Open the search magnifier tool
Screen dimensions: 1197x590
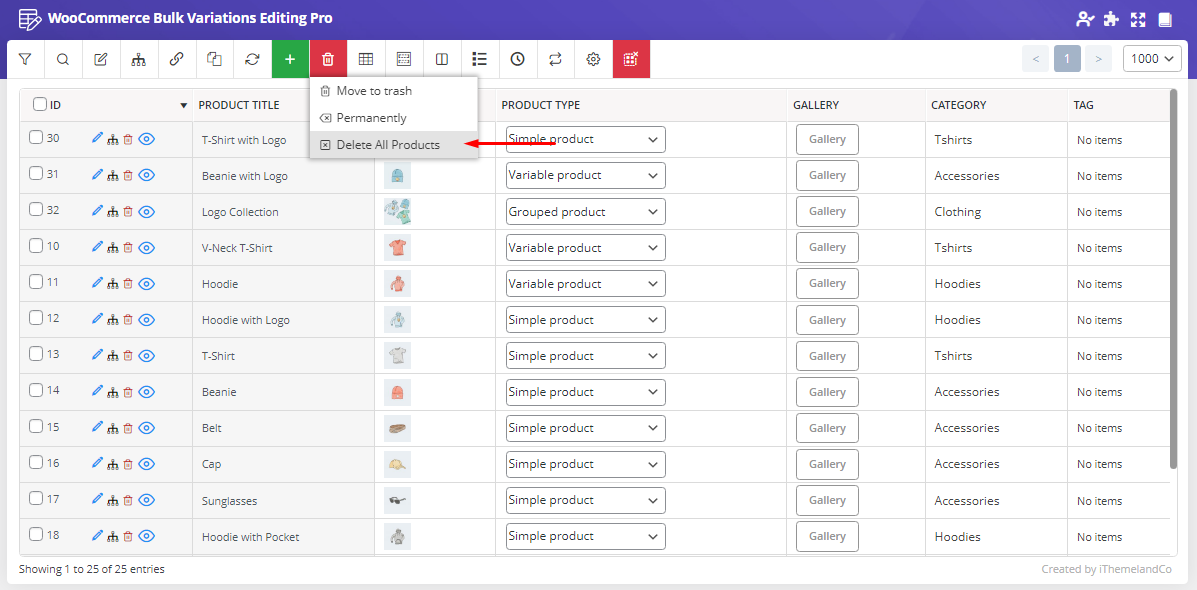[63, 59]
